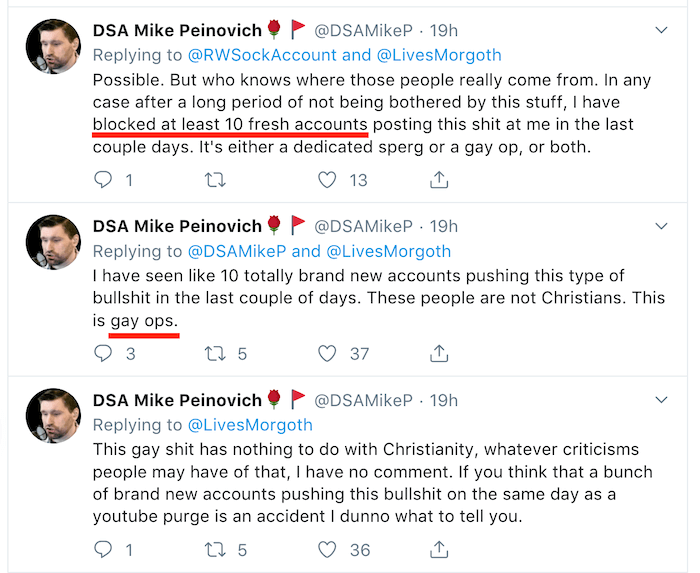
Task: Retweet the first tweet about fresh accounts
Action: point(213,180)
